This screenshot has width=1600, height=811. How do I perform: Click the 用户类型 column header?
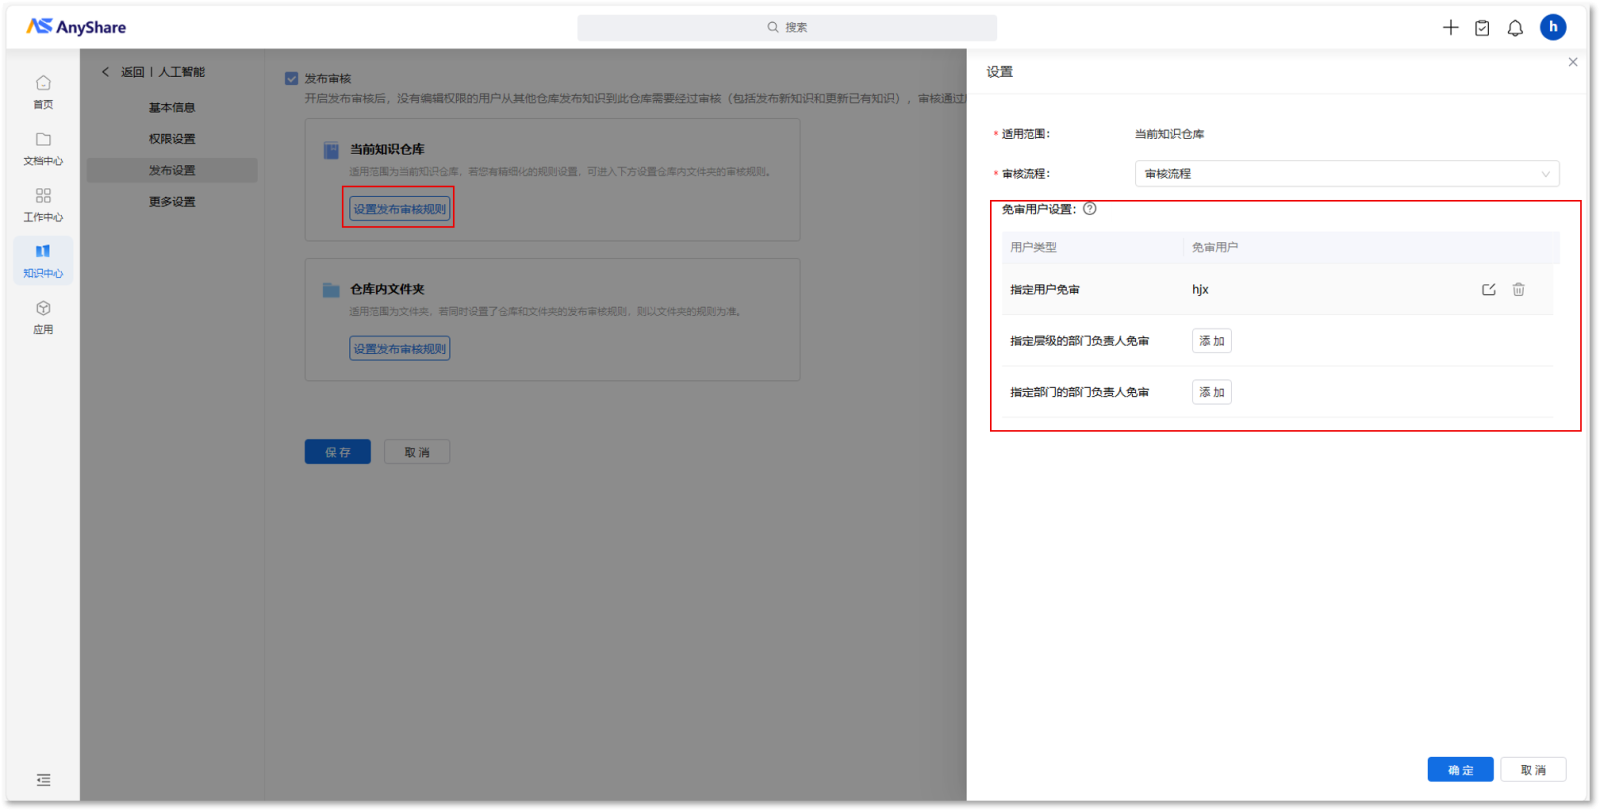click(1033, 247)
